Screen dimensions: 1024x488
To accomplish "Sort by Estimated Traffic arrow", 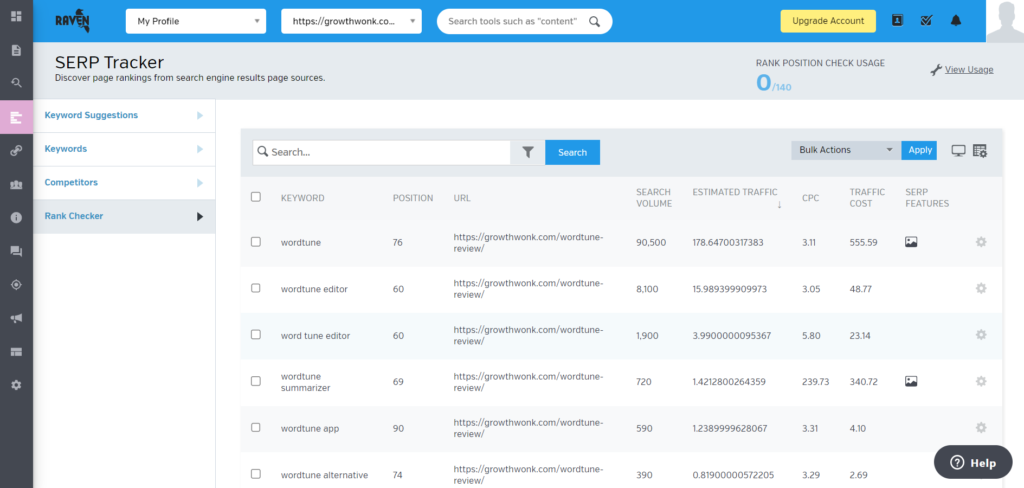I will (x=779, y=205).
